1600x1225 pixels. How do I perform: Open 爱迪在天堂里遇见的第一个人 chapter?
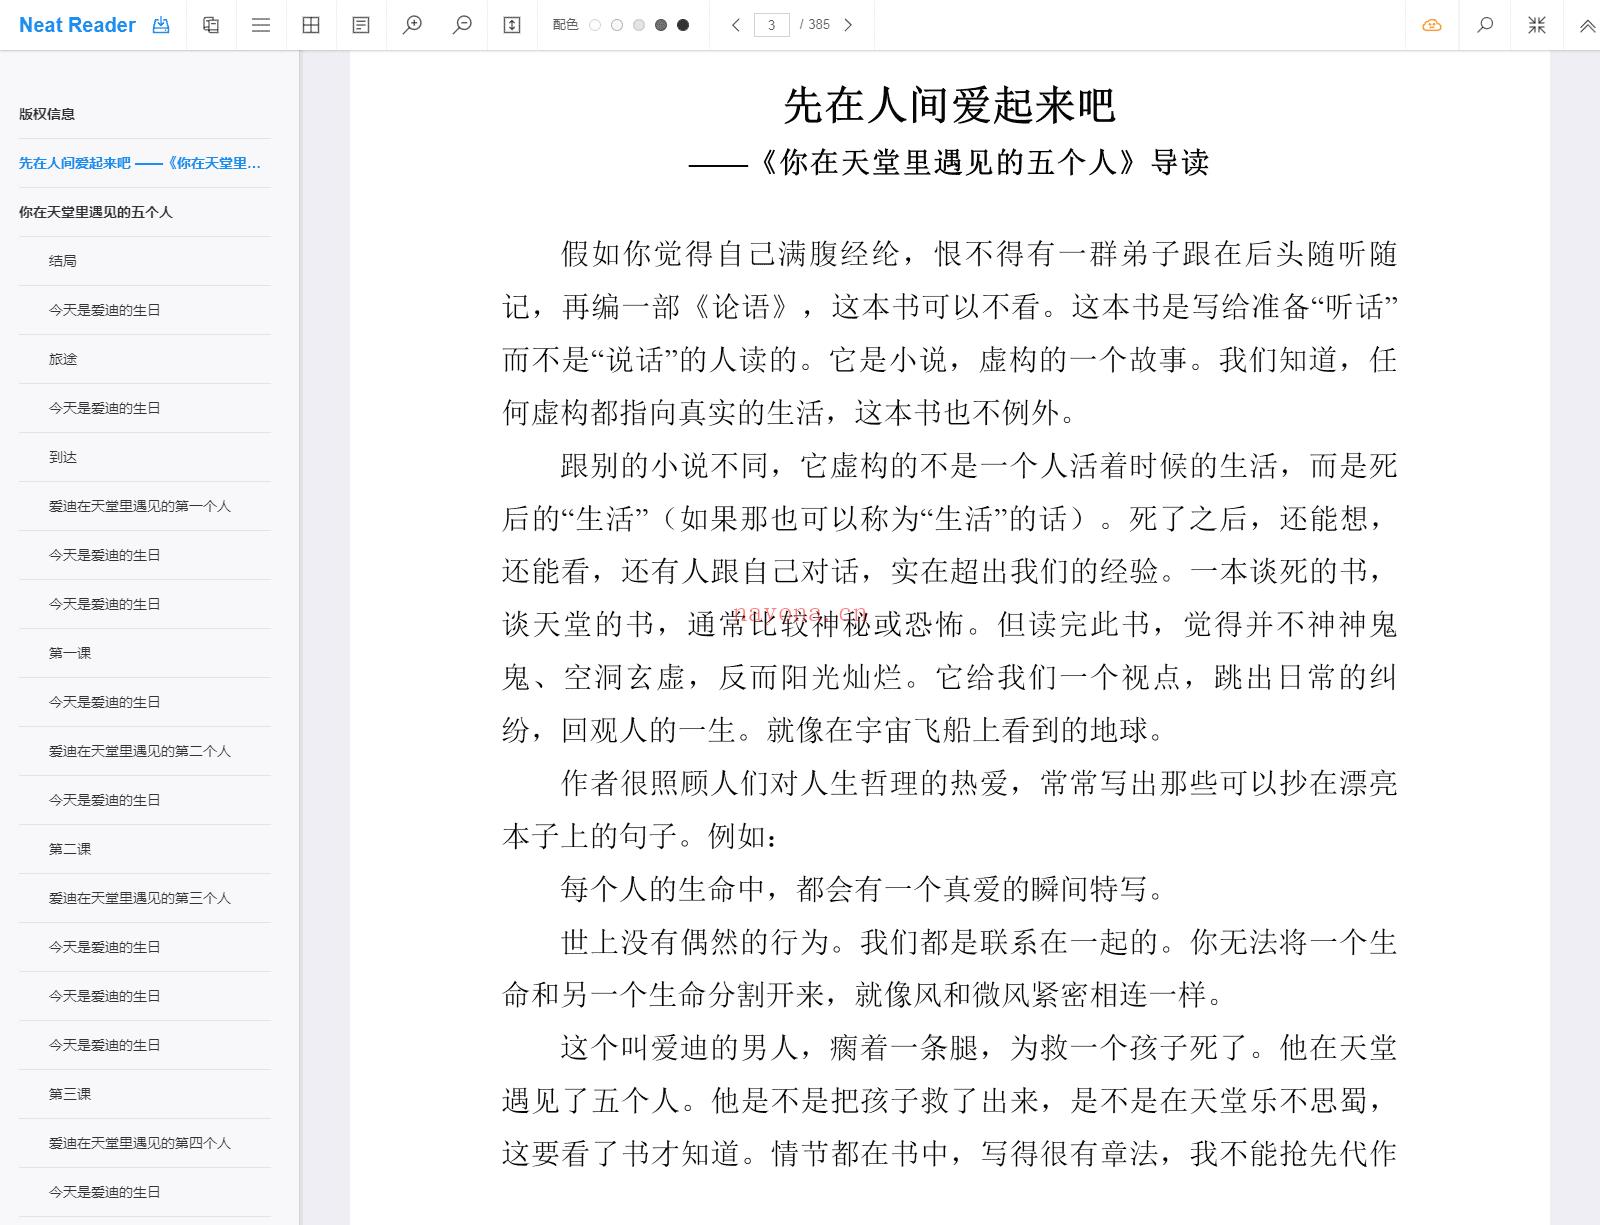pos(140,506)
